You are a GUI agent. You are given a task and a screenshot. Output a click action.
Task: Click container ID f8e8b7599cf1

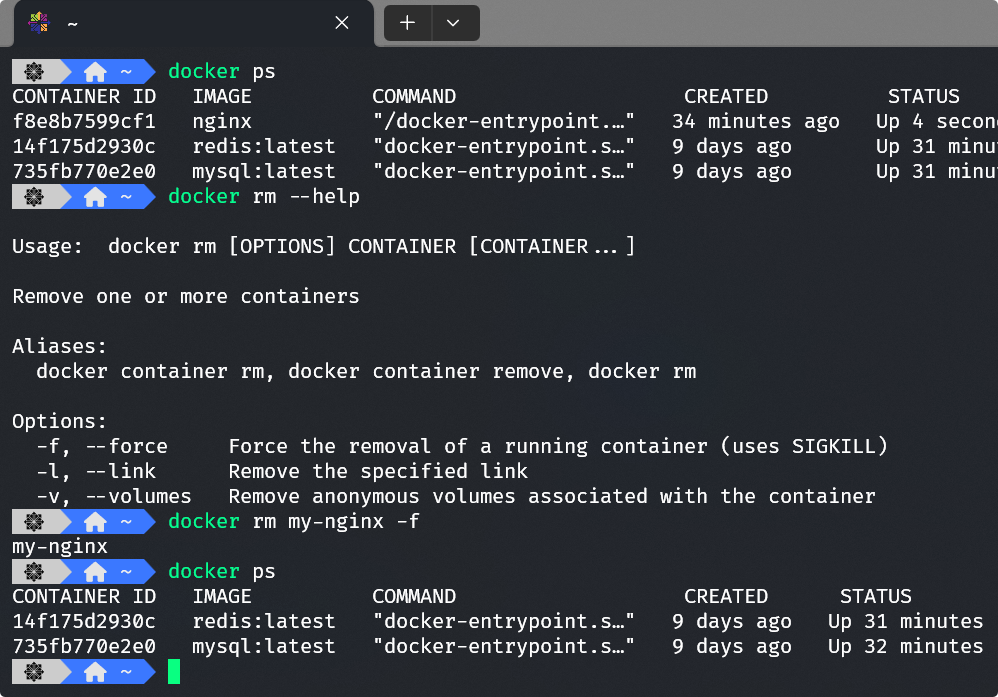[x=84, y=122]
